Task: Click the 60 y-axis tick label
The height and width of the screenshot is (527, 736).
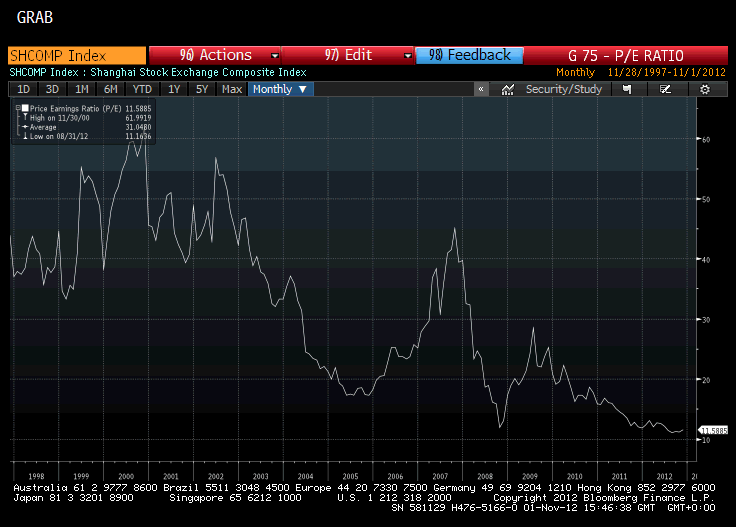Action: pyautogui.click(x=706, y=139)
